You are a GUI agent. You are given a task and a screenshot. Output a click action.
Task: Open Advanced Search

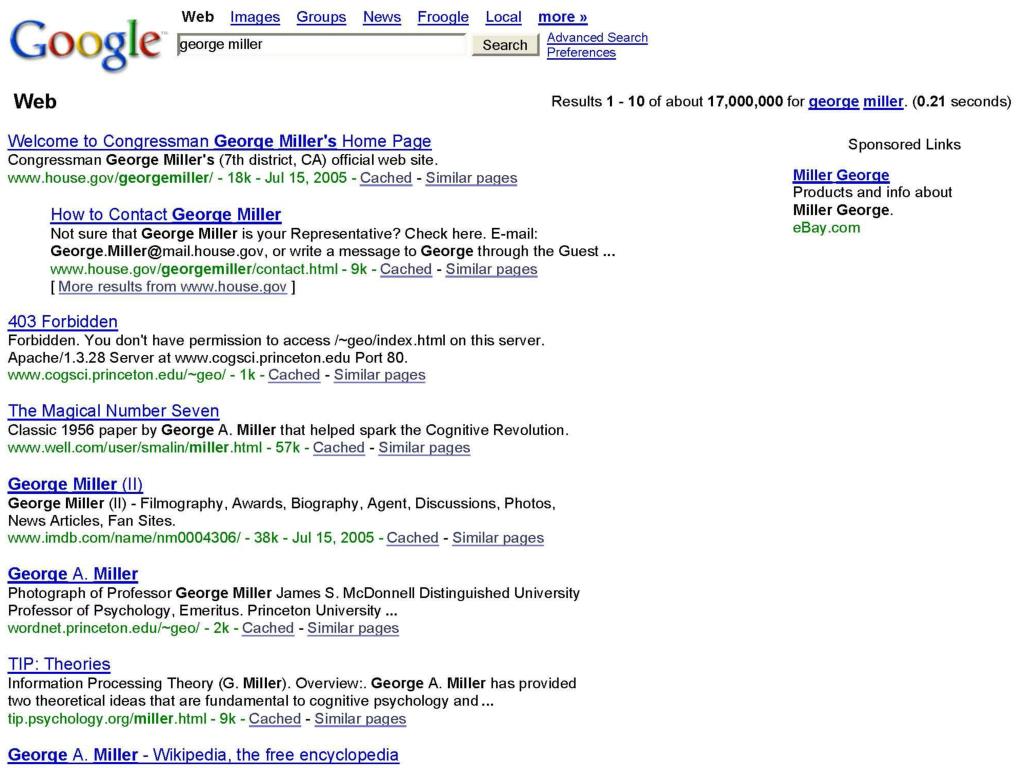[x=598, y=38]
